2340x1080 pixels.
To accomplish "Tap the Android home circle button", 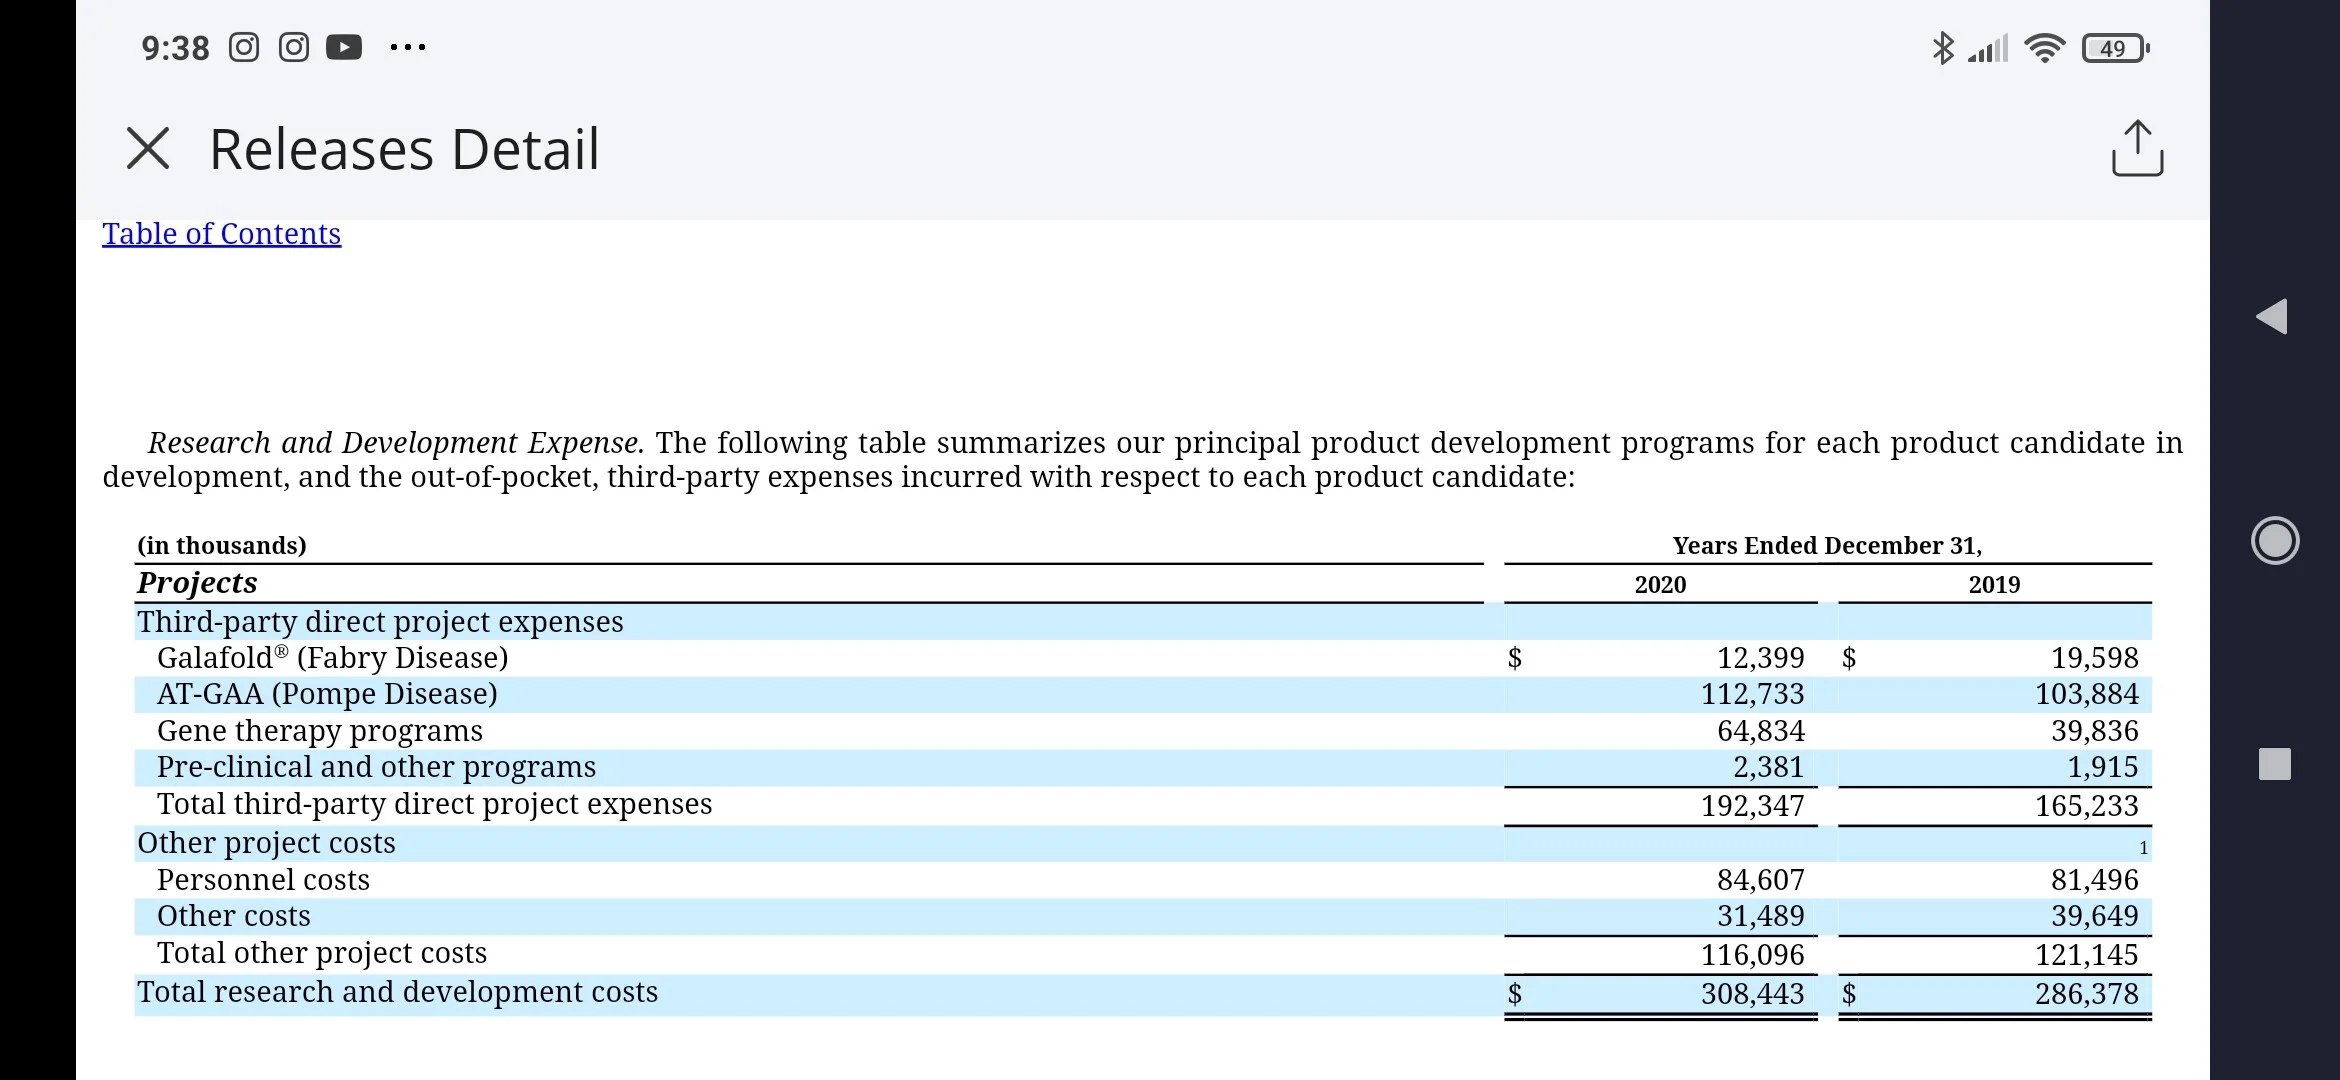I will point(2275,541).
